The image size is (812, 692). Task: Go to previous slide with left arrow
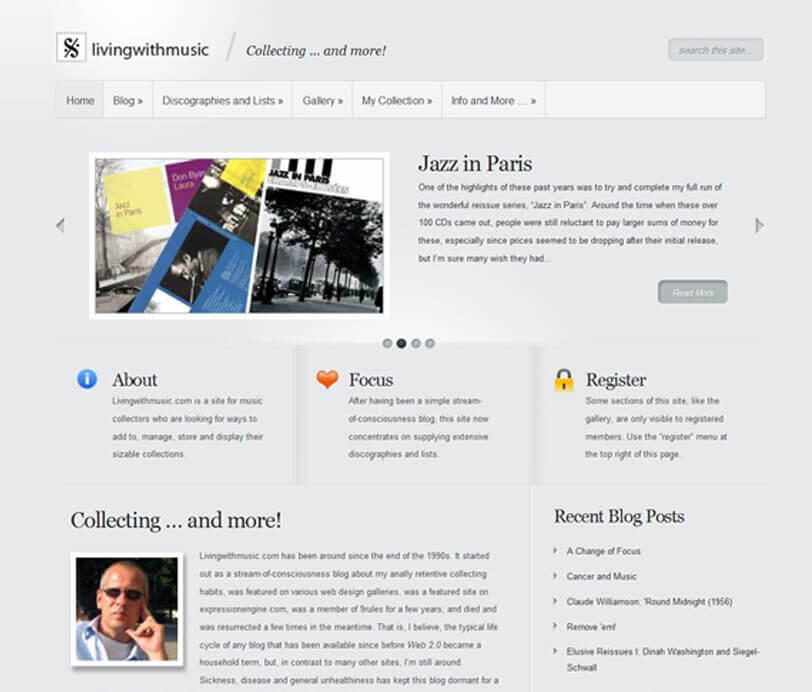60,225
